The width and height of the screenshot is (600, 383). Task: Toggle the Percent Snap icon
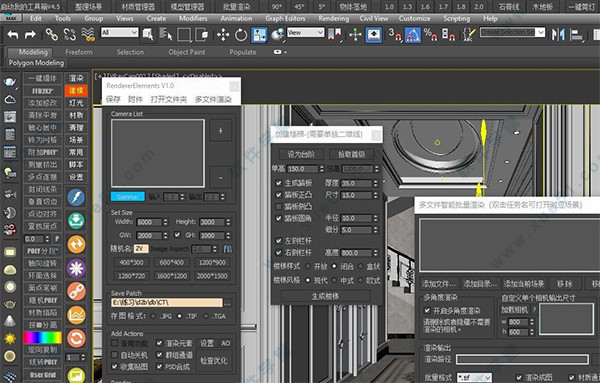(430, 35)
